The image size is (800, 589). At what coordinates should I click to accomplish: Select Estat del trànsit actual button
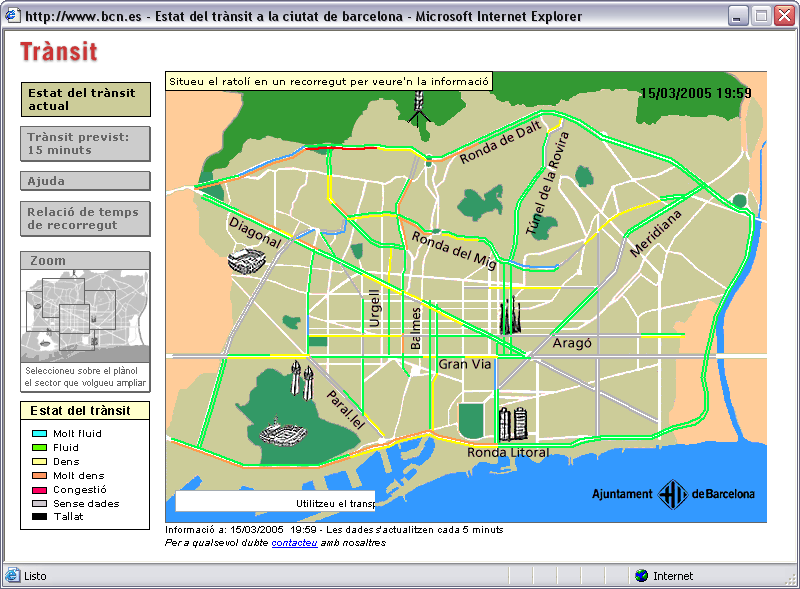(x=86, y=100)
